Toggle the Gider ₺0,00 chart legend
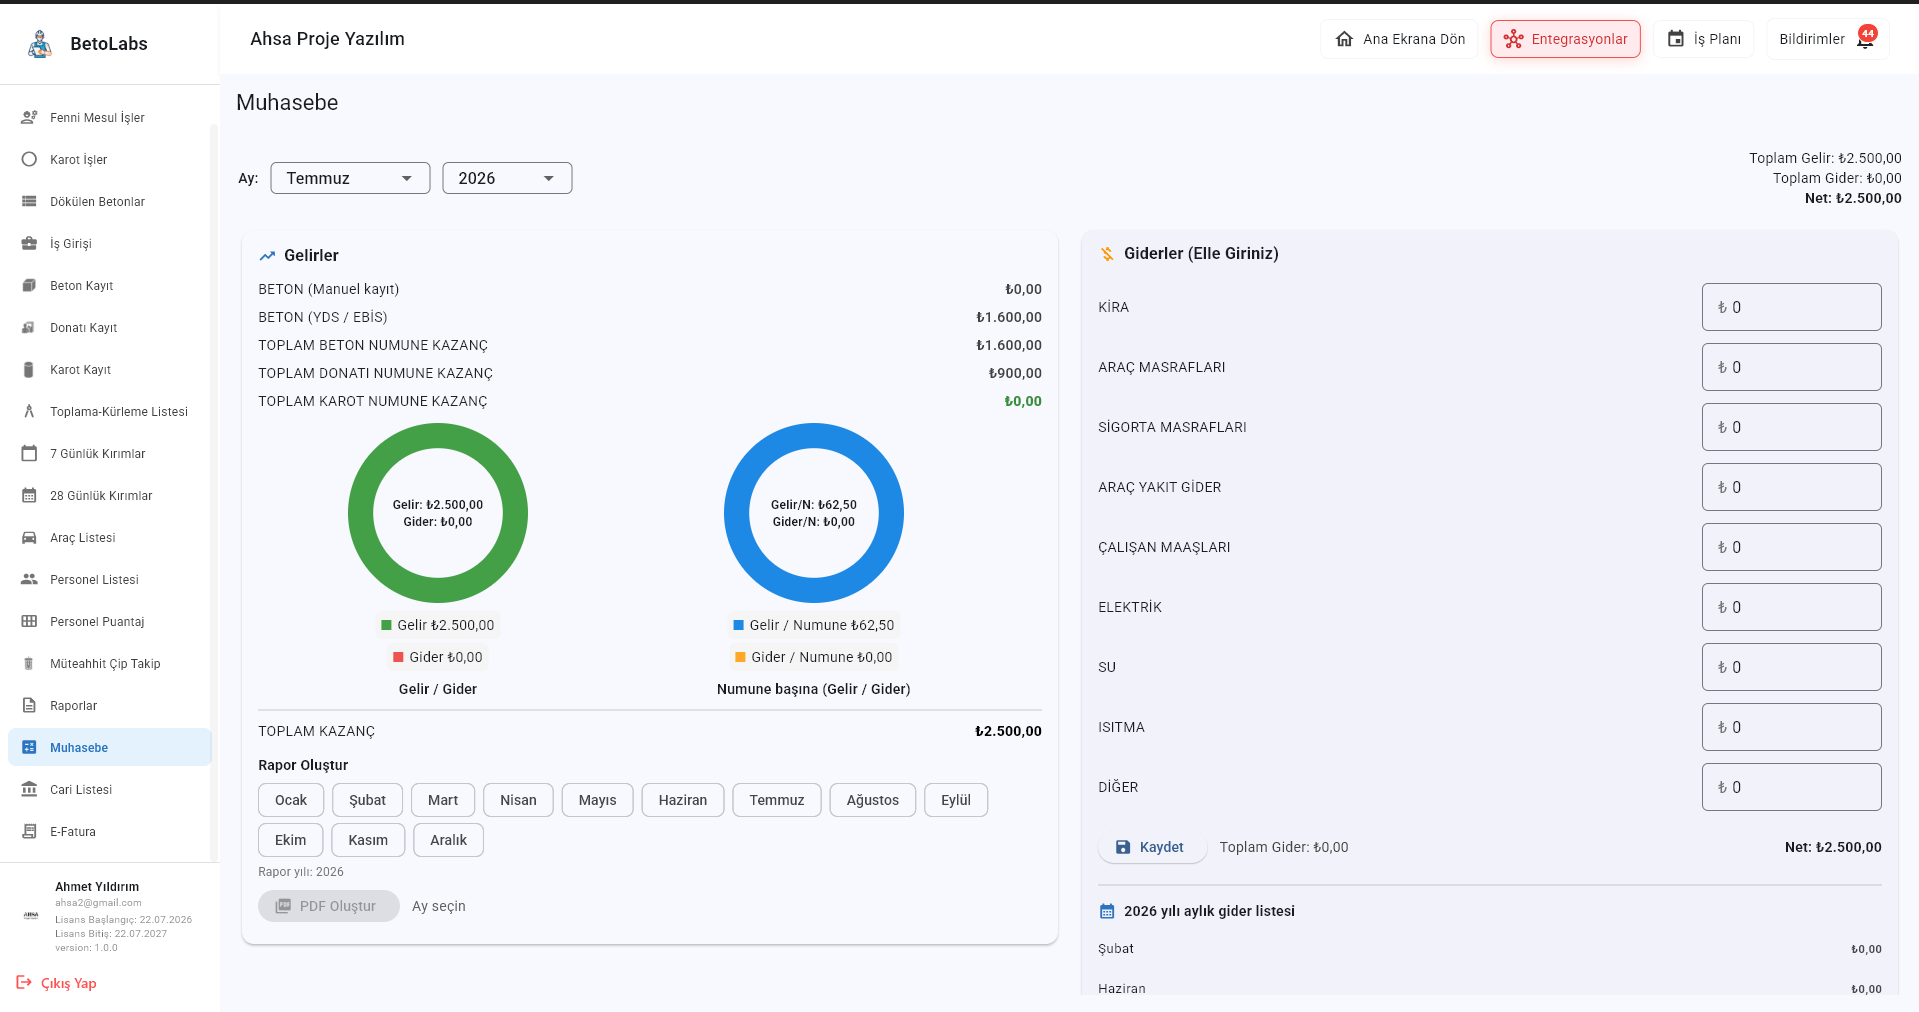1919x1012 pixels. point(438,657)
